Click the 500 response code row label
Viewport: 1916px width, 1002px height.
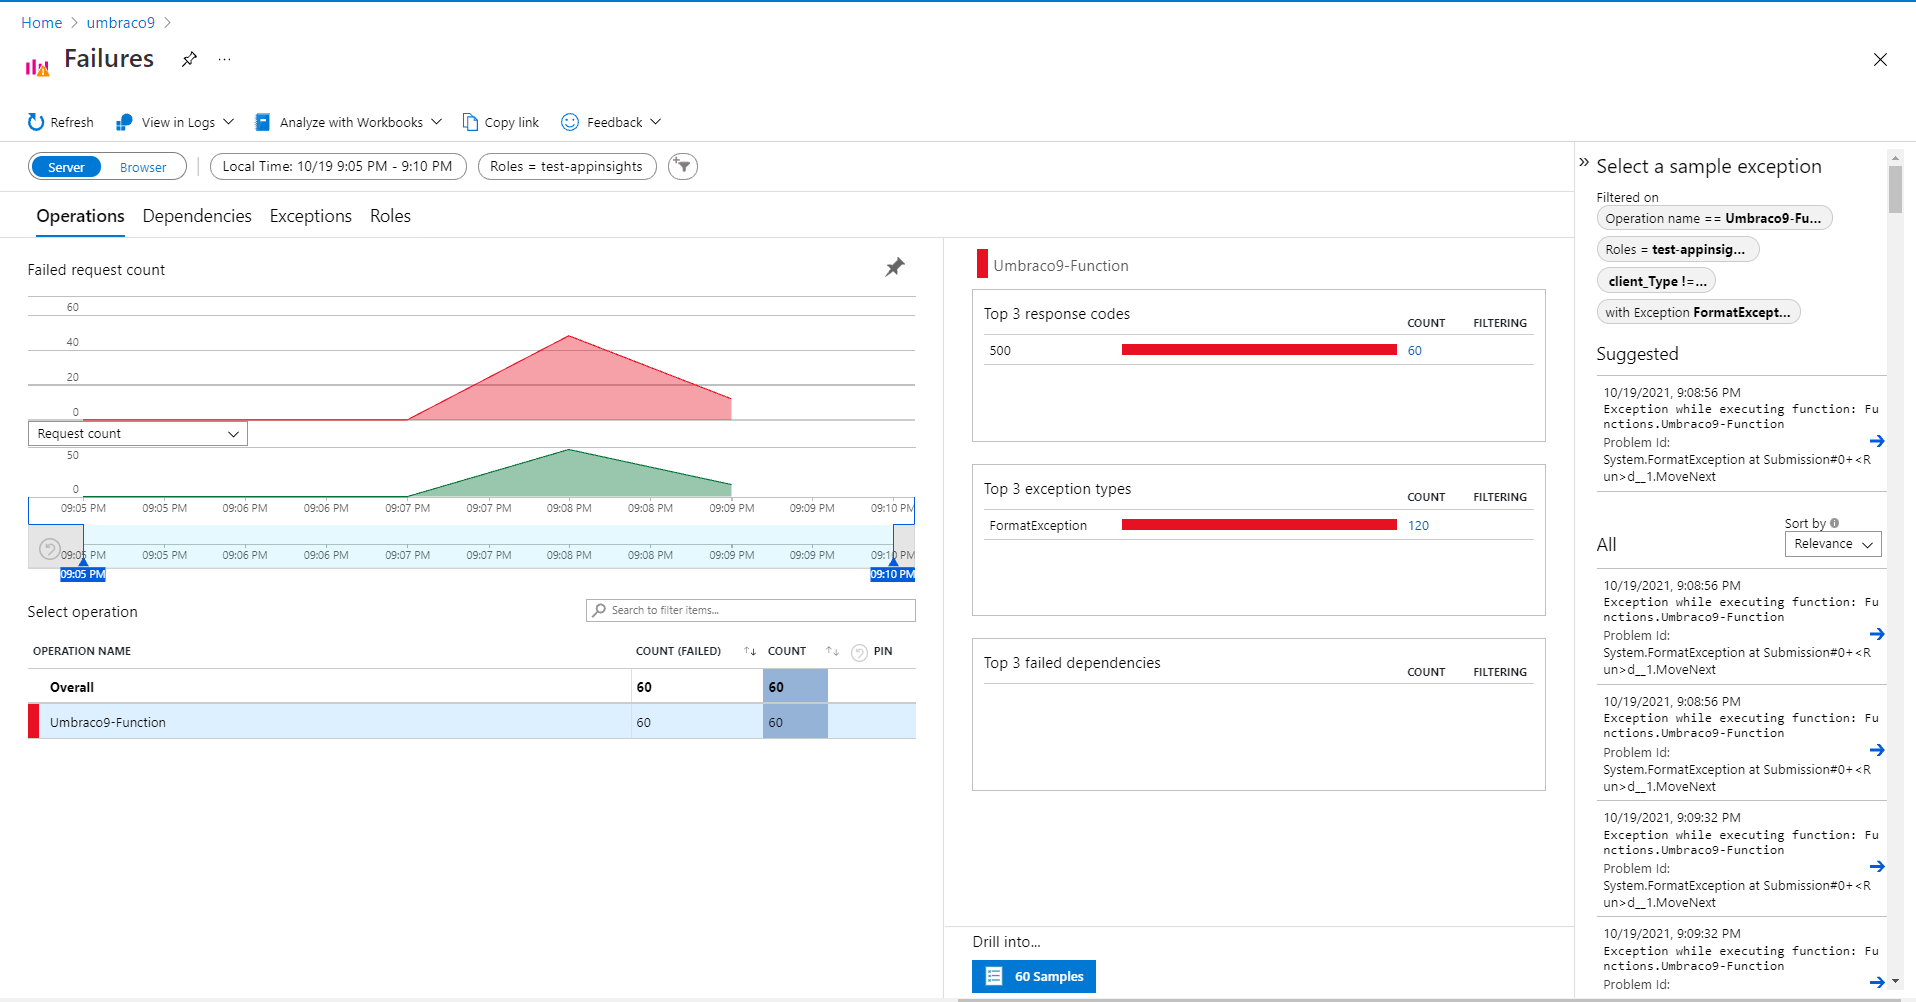tap(1000, 350)
